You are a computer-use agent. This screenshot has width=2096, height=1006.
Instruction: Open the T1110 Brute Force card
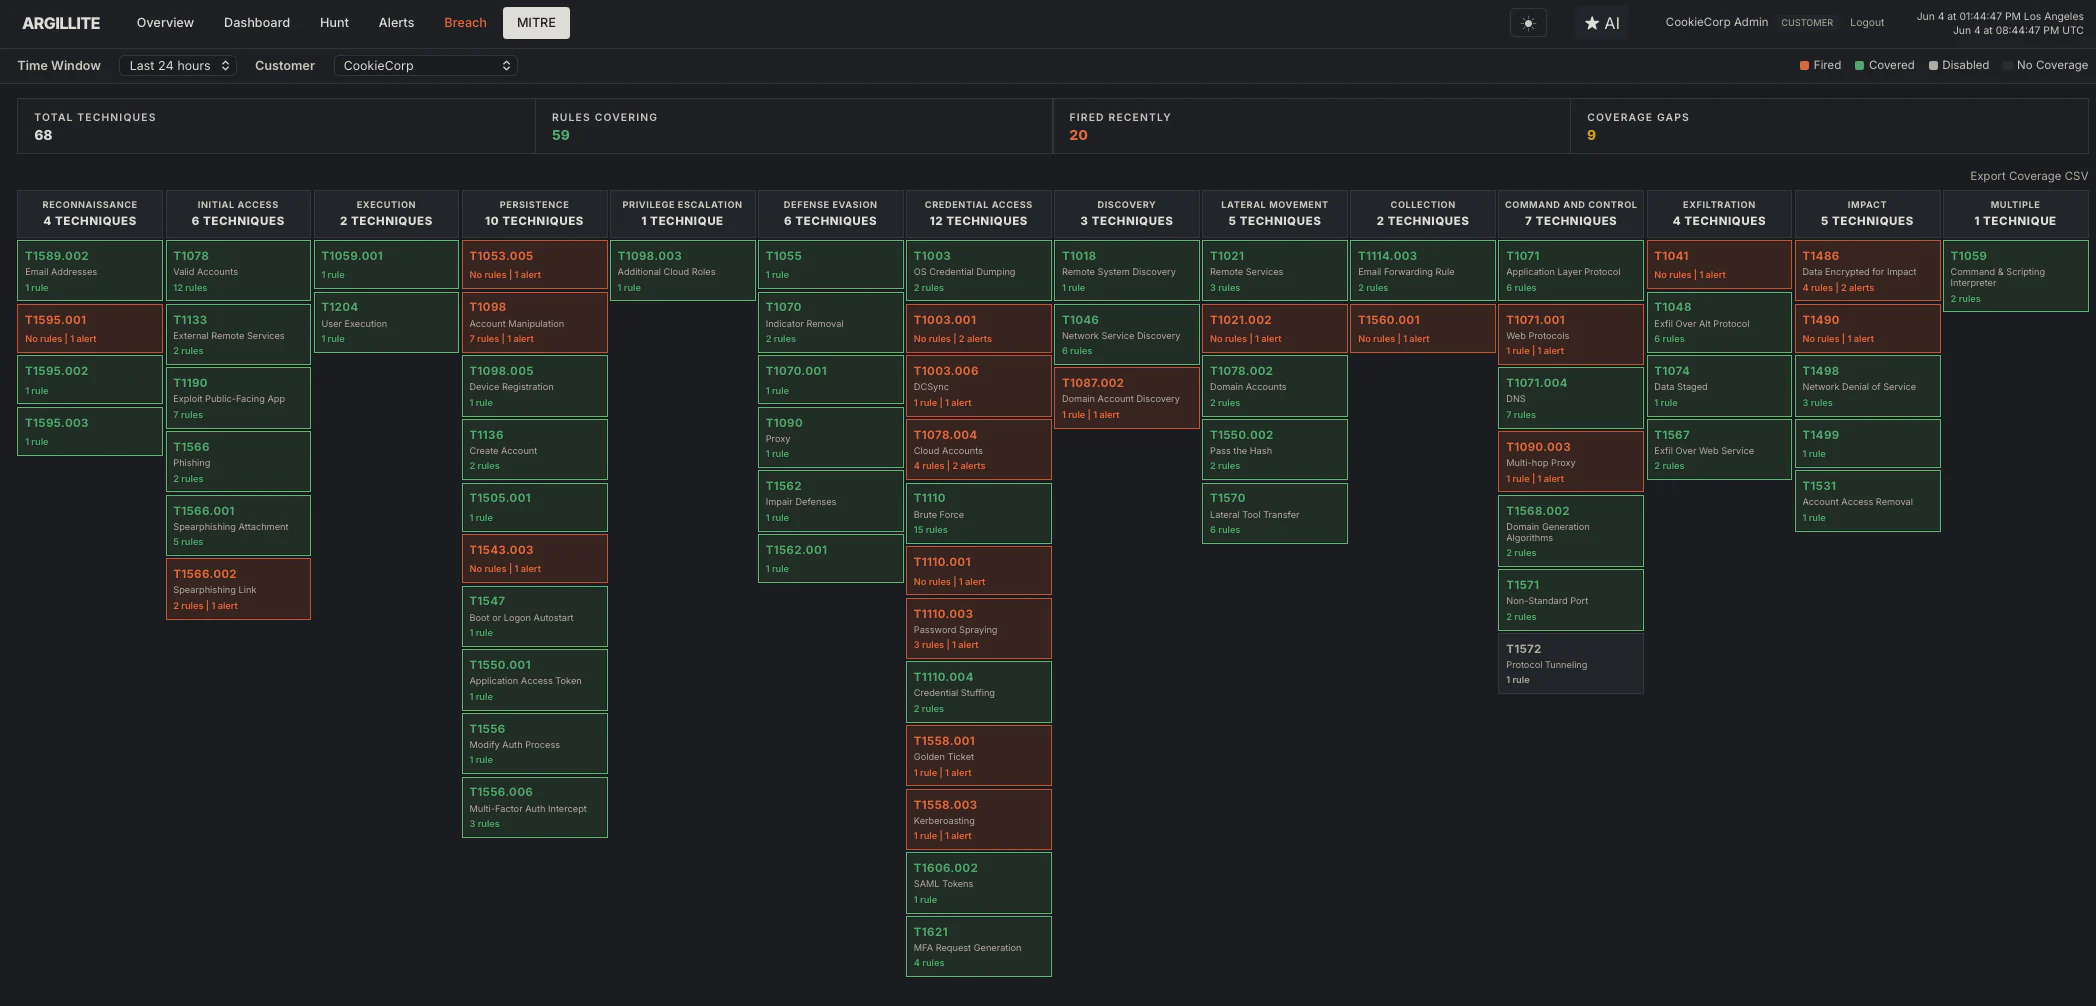point(978,513)
